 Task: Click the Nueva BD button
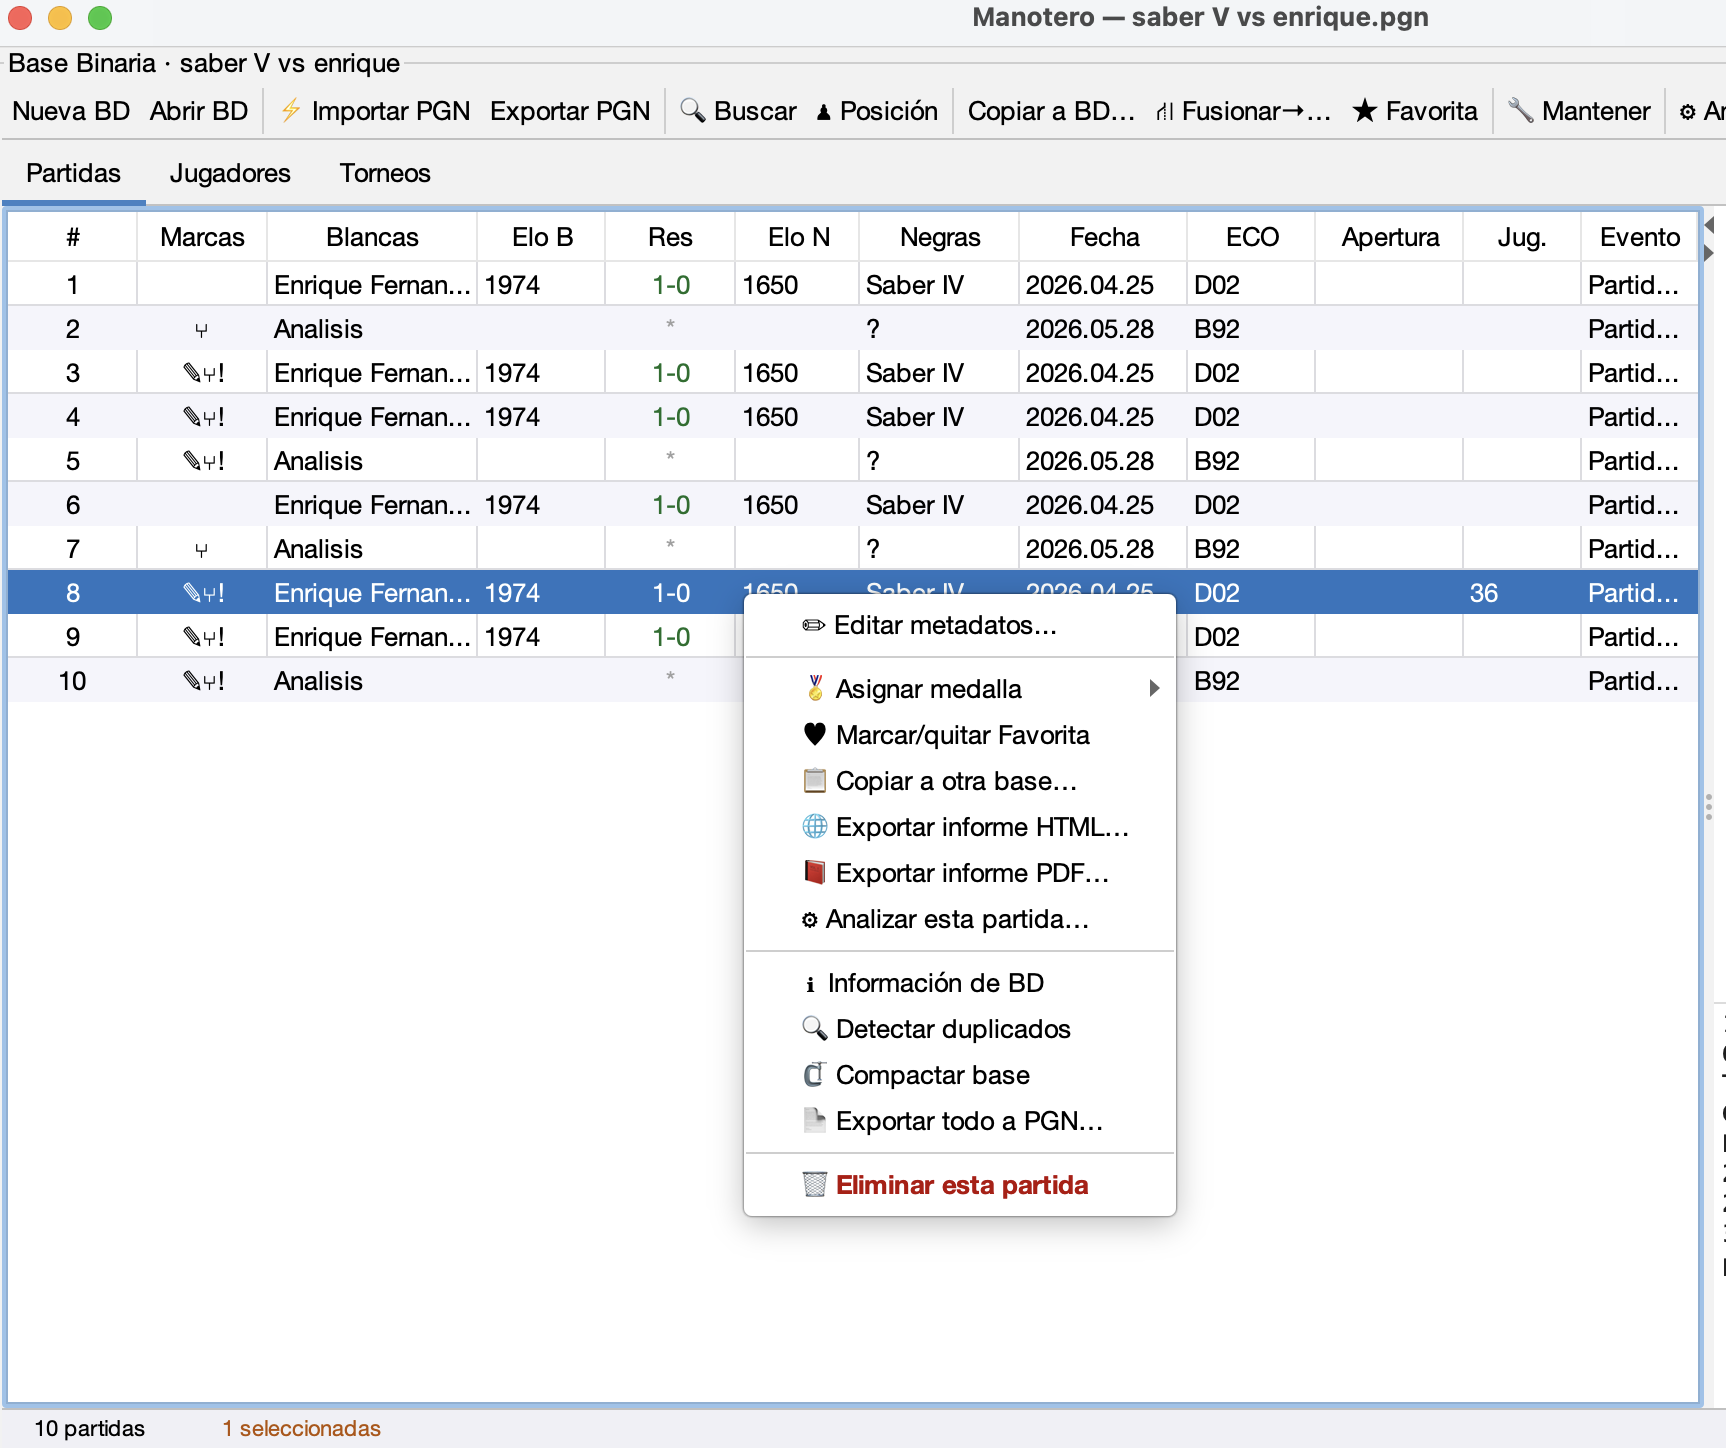click(x=71, y=111)
